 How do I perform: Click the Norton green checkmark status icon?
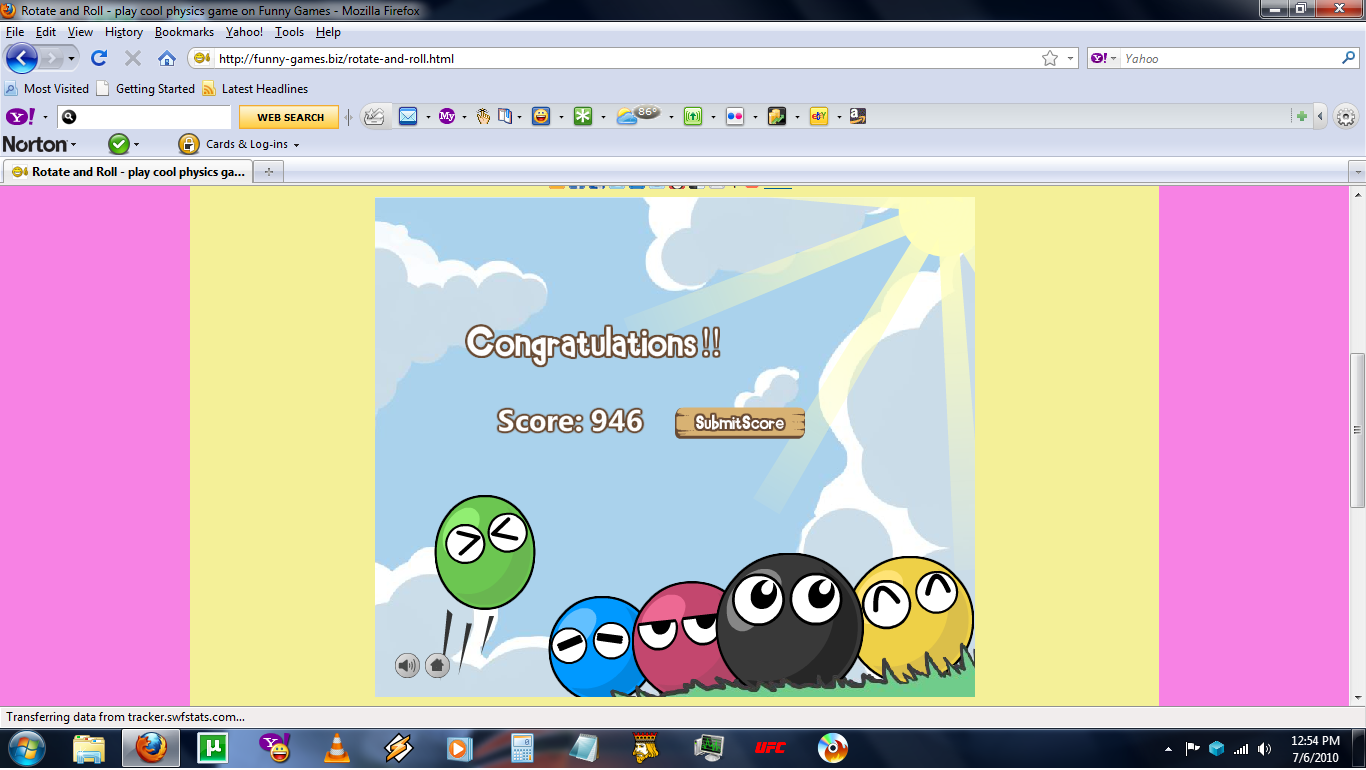pyautogui.click(x=119, y=144)
